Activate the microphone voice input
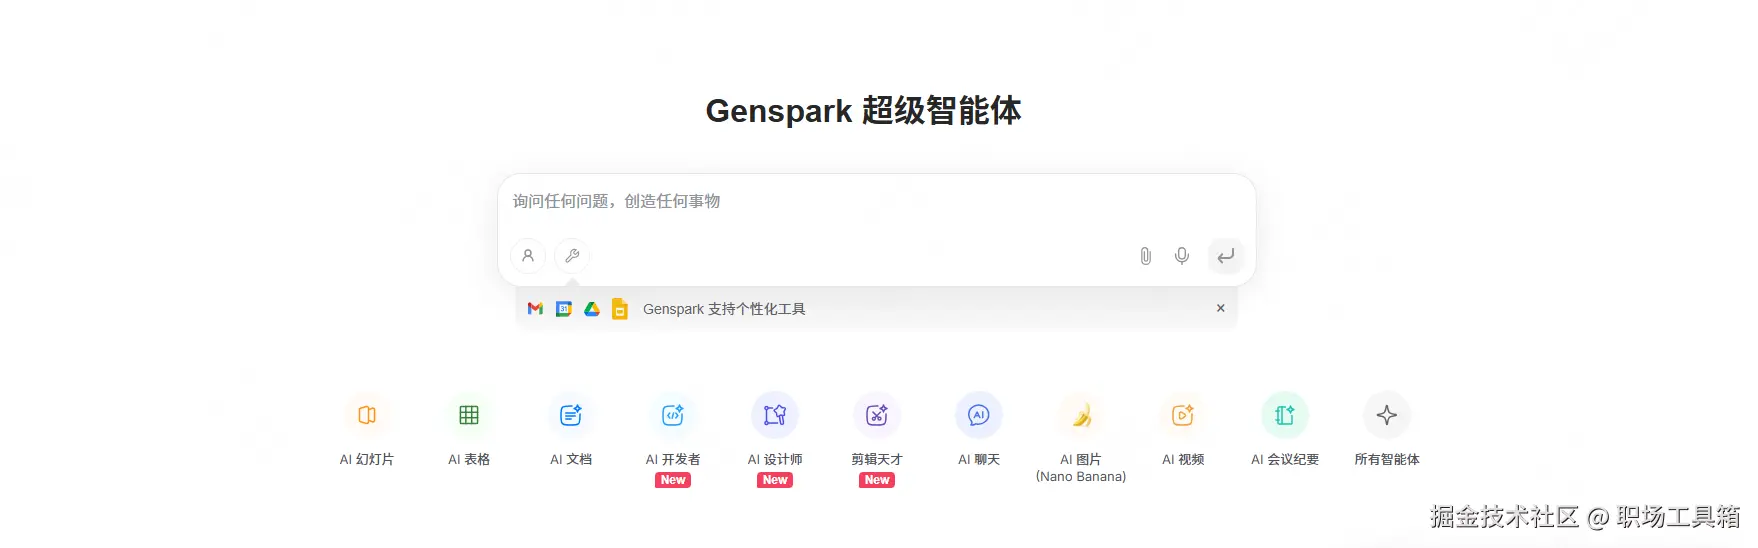 click(x=1182, y=256)
